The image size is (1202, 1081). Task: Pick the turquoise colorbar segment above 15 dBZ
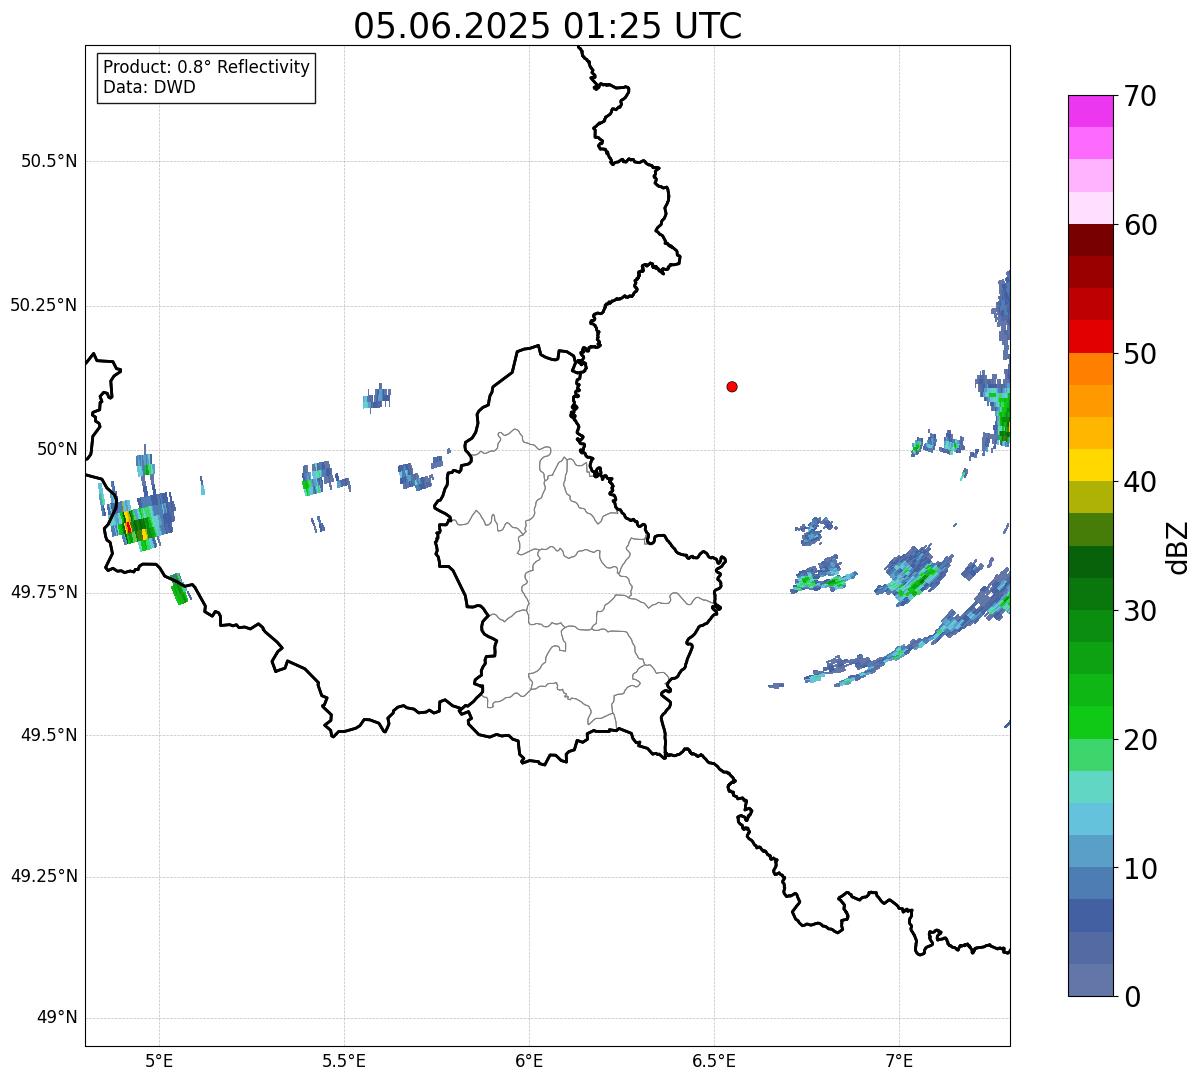[x=1090, y=787]
